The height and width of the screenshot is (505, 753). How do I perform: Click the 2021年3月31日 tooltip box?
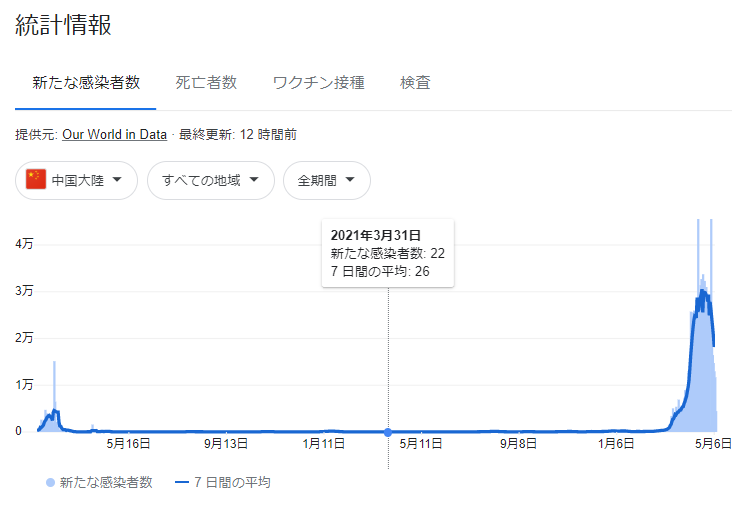click(388, 253)
